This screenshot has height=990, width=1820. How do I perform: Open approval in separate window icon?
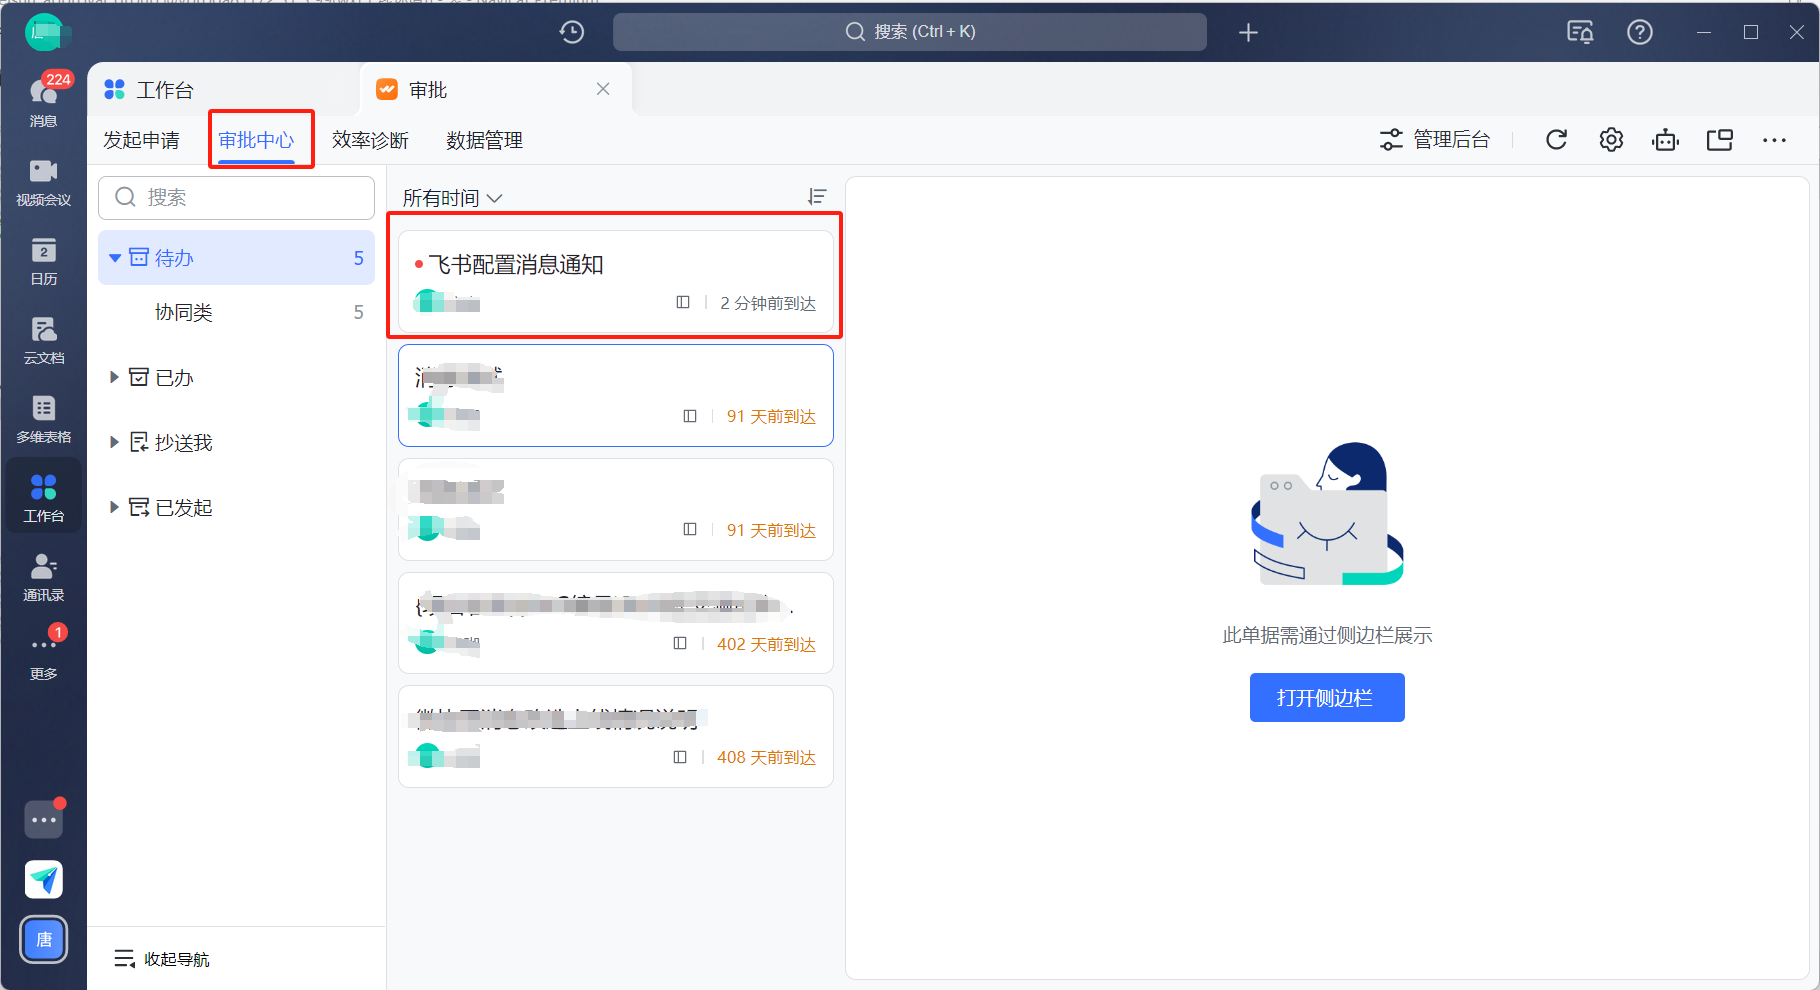point(1720,140)
